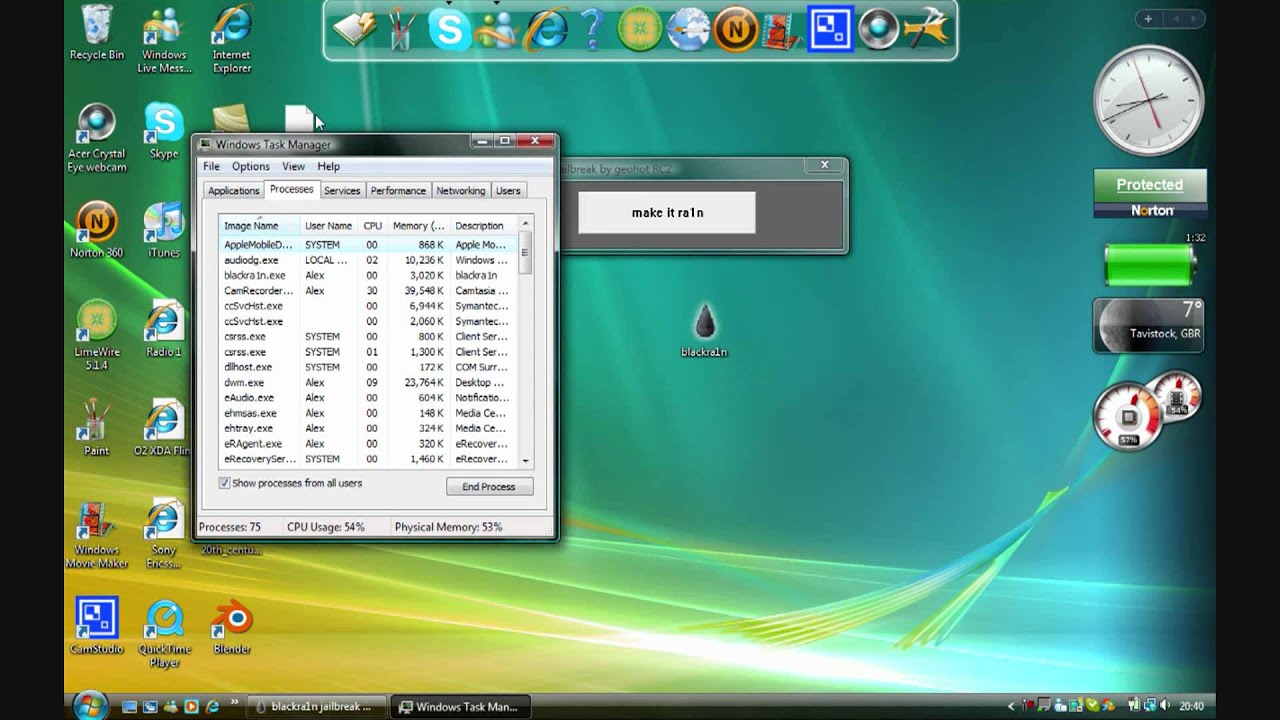Switch to the Users tab
This screenshot has width=1280, height=720.
(x=508, y=191)
